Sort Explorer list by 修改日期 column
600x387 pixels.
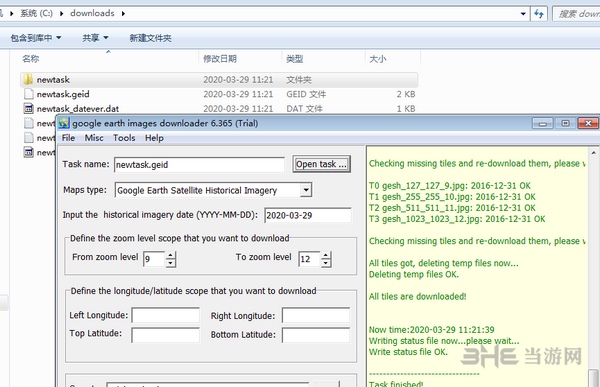point(220,59)
